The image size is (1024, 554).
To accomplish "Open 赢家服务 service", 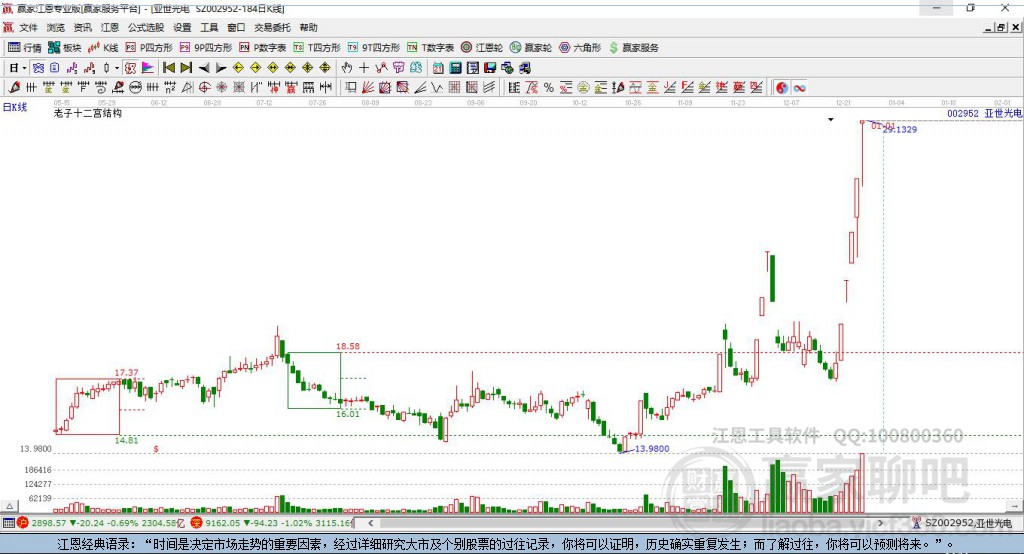I will tap(633, 48).
